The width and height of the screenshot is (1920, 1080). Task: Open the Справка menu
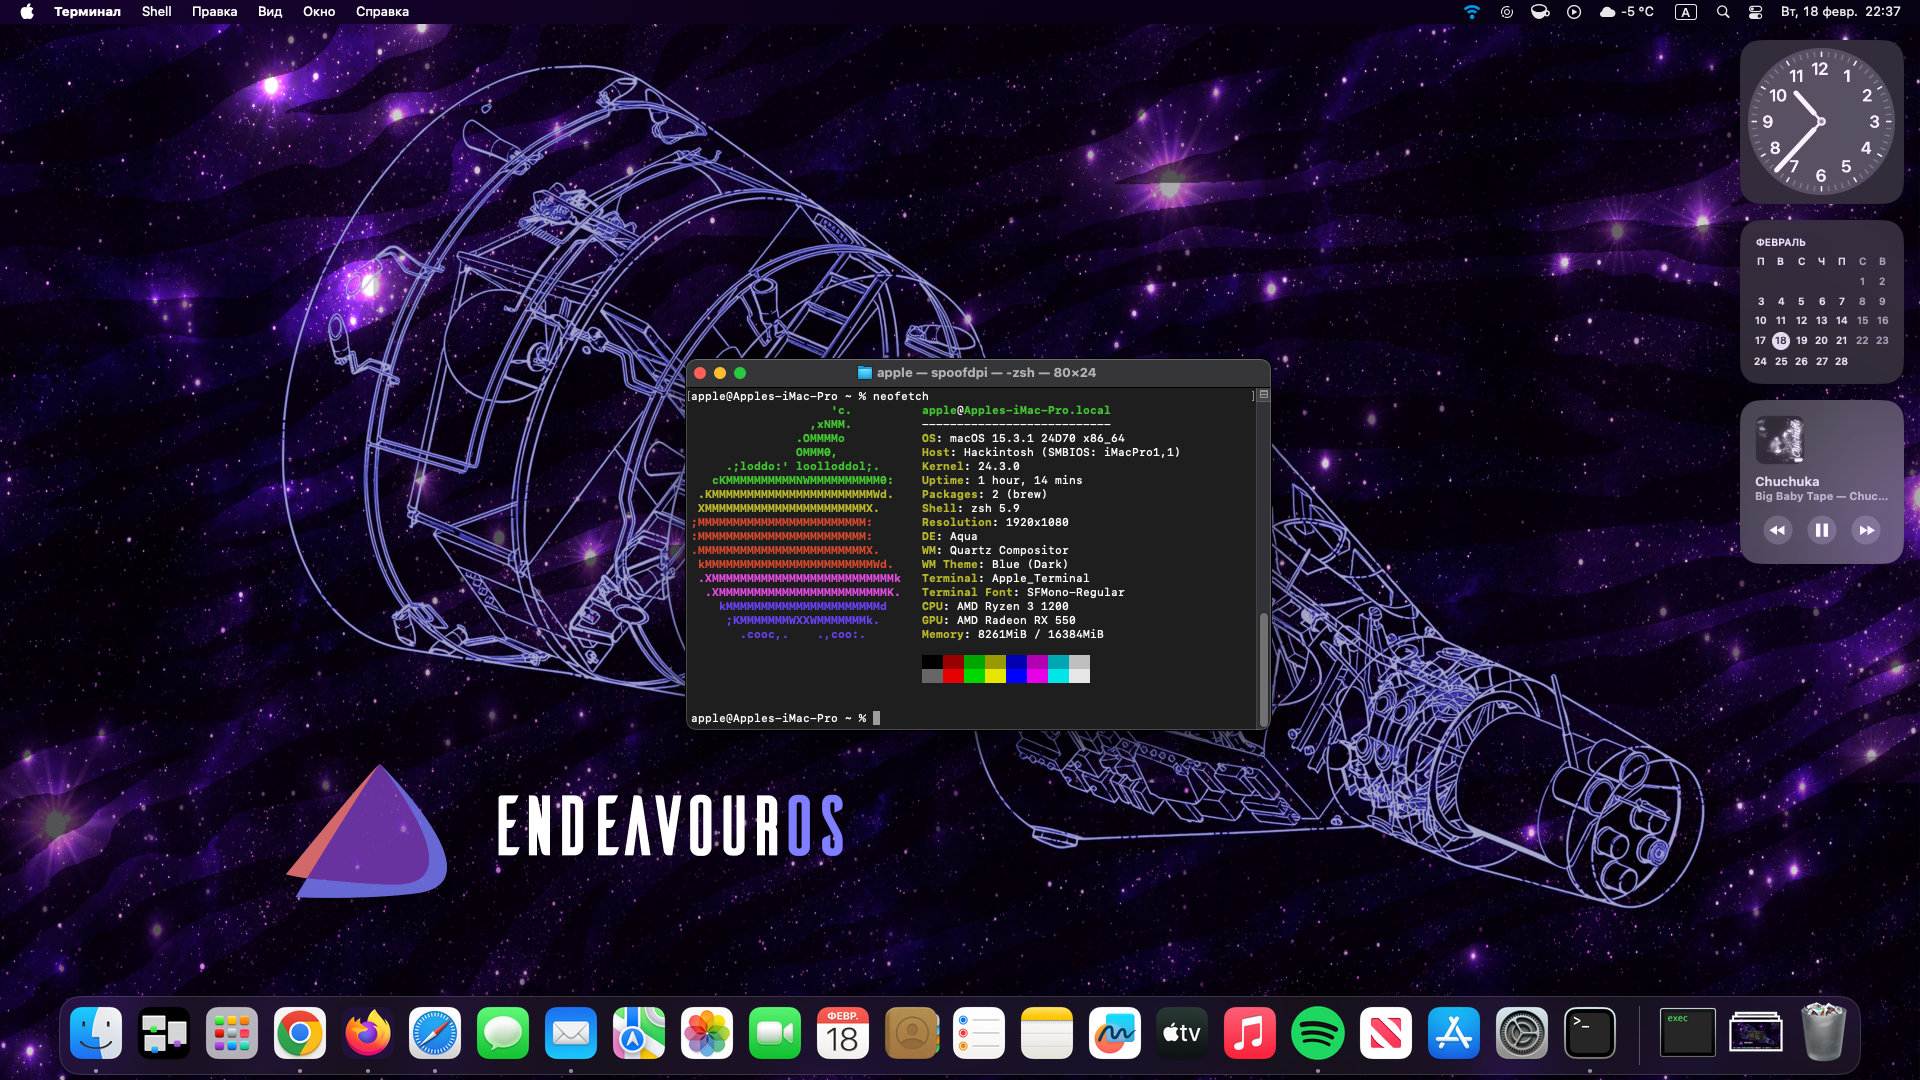pyautogui.click(x=382, y=12)
